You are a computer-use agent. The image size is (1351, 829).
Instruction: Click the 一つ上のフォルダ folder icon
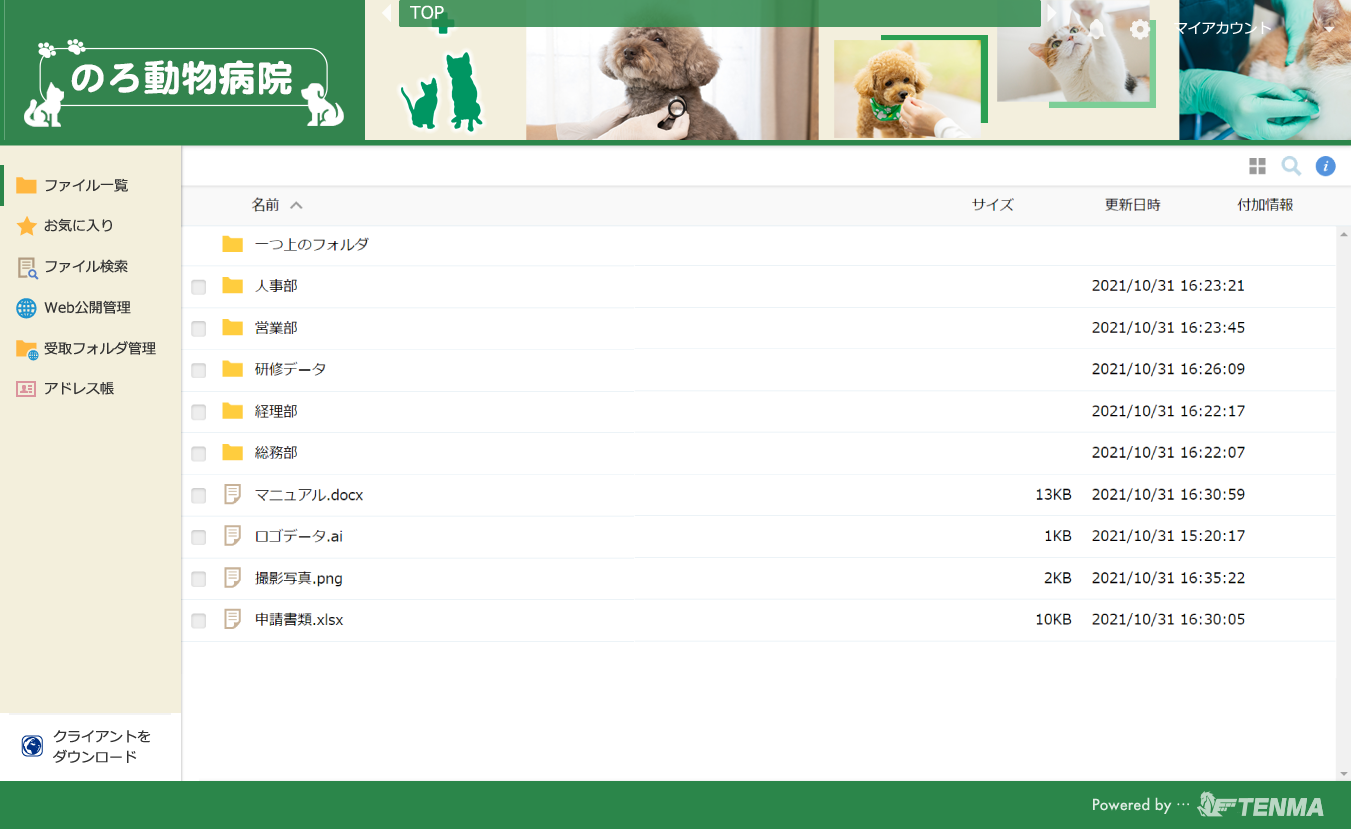pos(233,244)
